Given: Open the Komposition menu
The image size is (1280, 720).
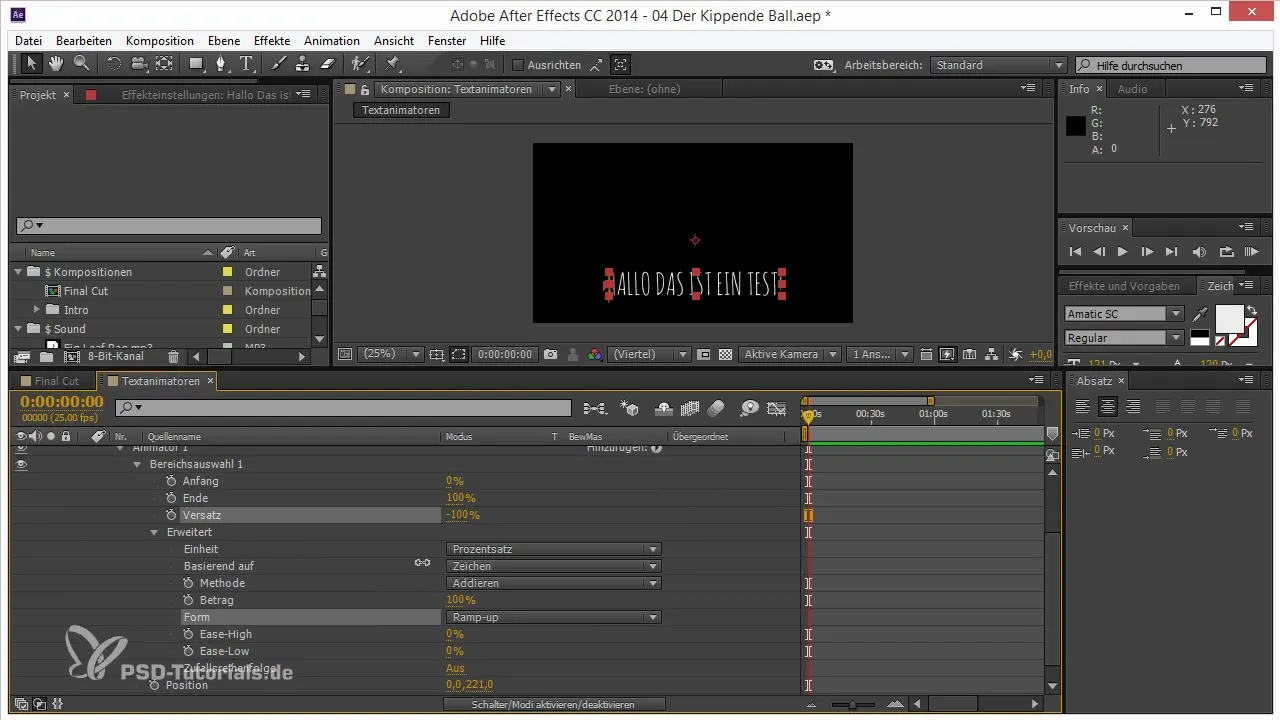Looking at the screenshot, I should (x=160, y=41).
